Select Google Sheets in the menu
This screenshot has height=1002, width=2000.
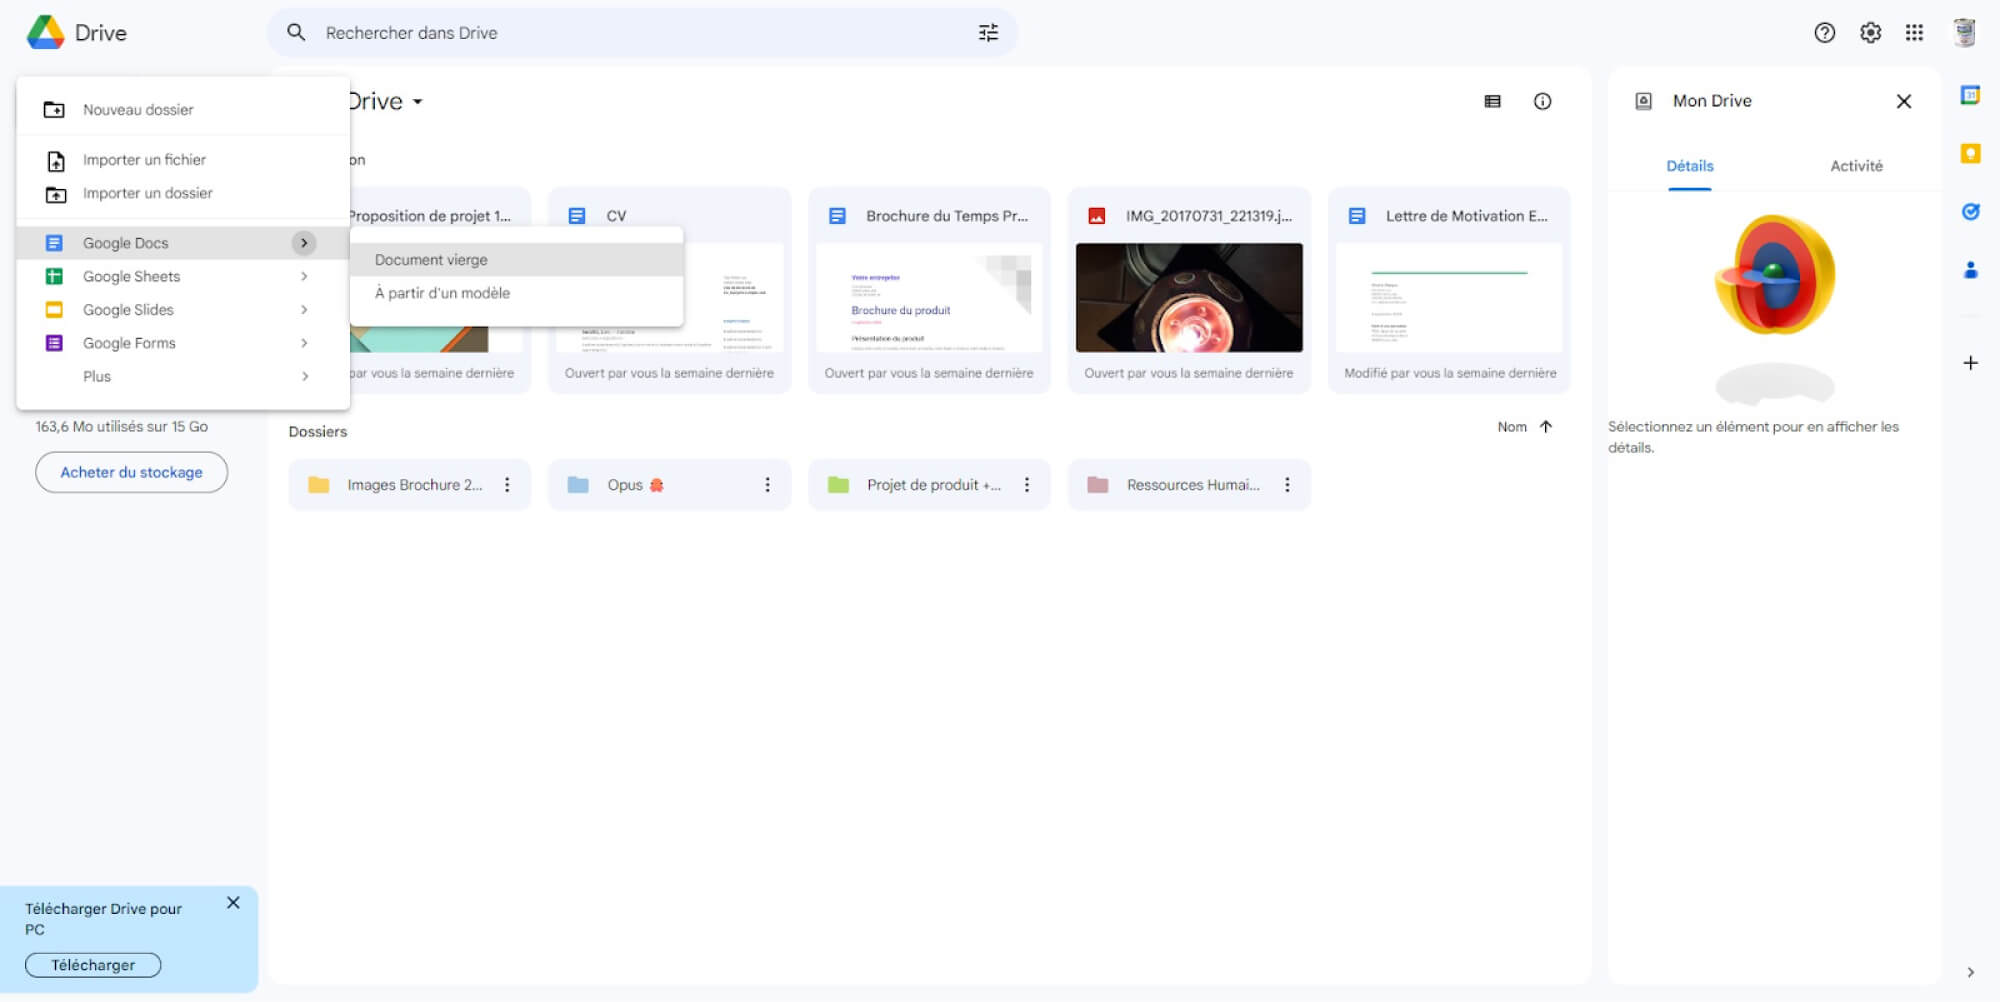131,276
